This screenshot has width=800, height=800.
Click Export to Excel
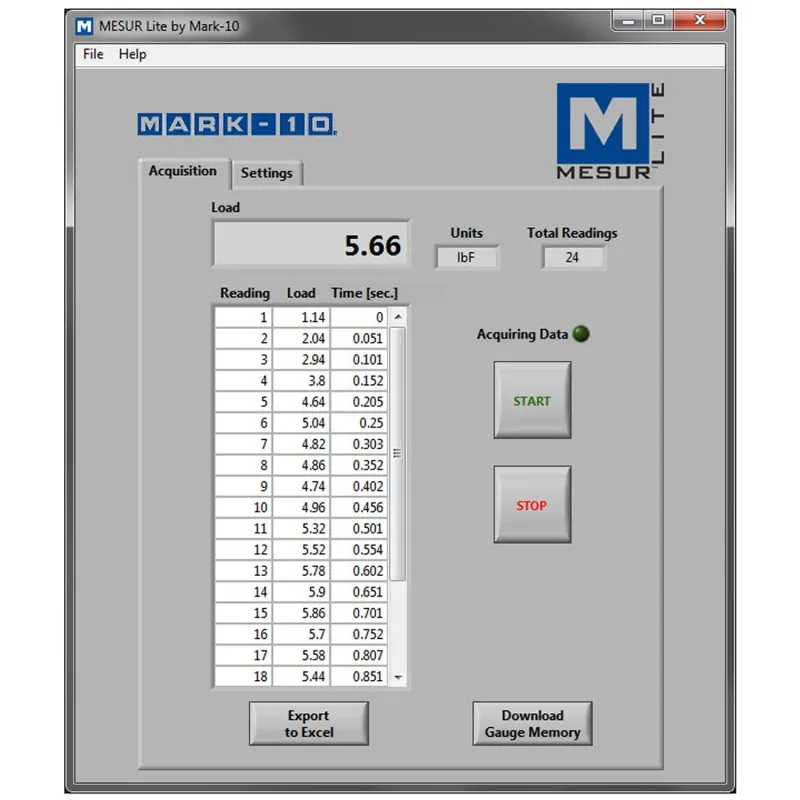click(308, 722)
